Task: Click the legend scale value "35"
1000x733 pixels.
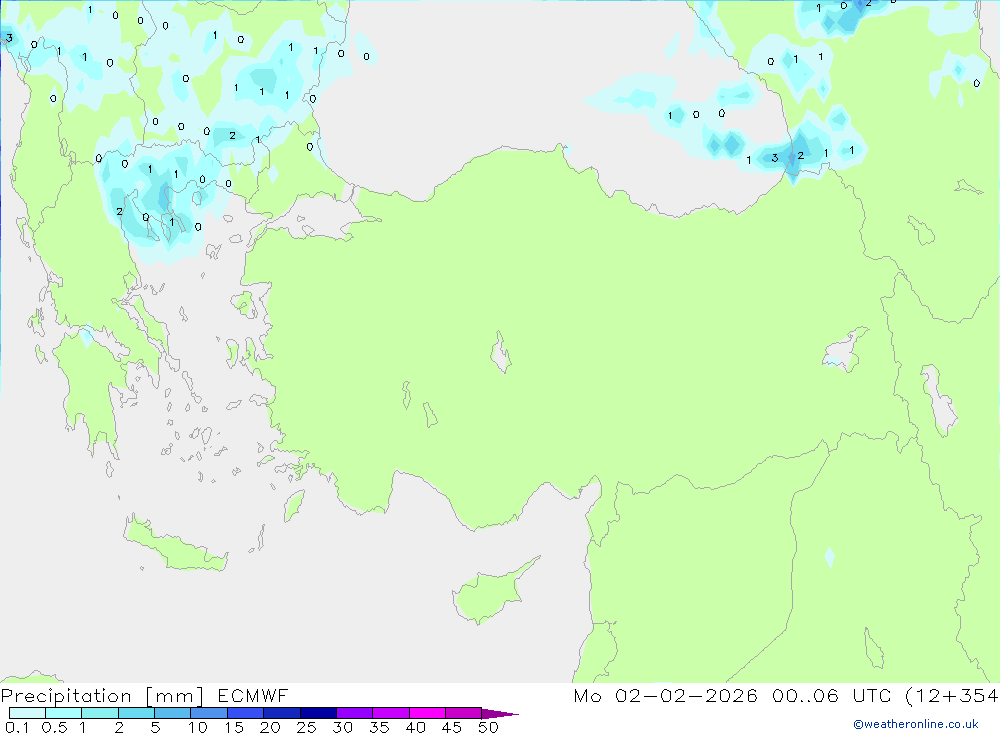Action: click(379, 727)
